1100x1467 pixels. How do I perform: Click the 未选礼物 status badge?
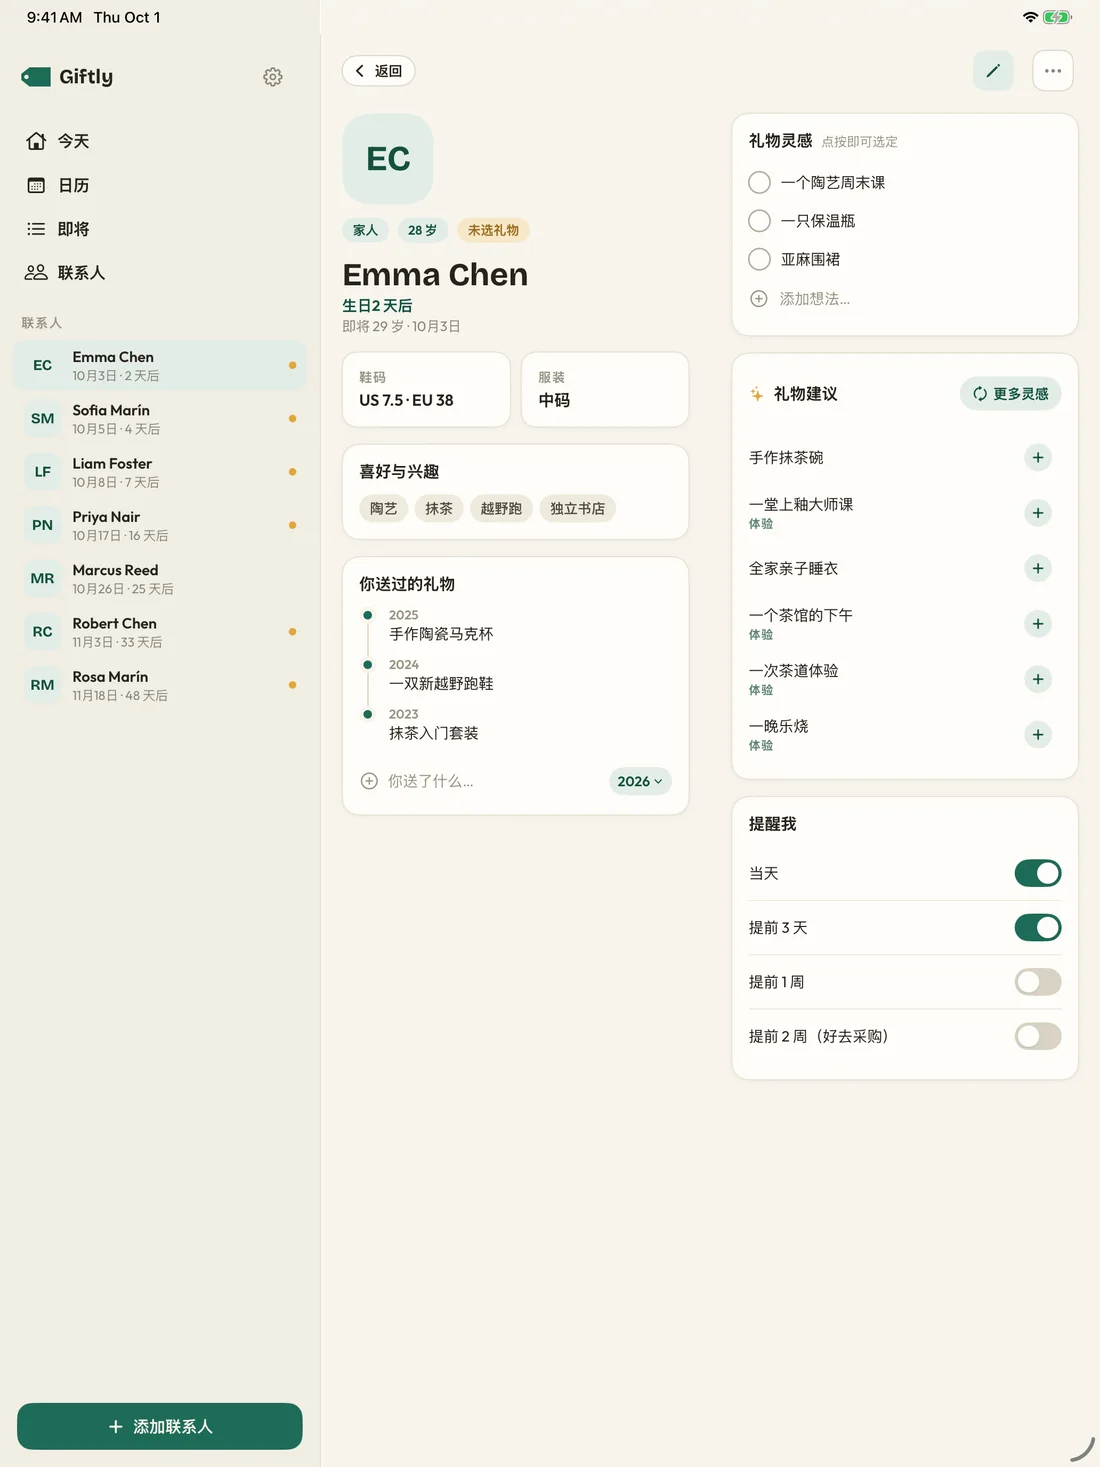point(493,230)
